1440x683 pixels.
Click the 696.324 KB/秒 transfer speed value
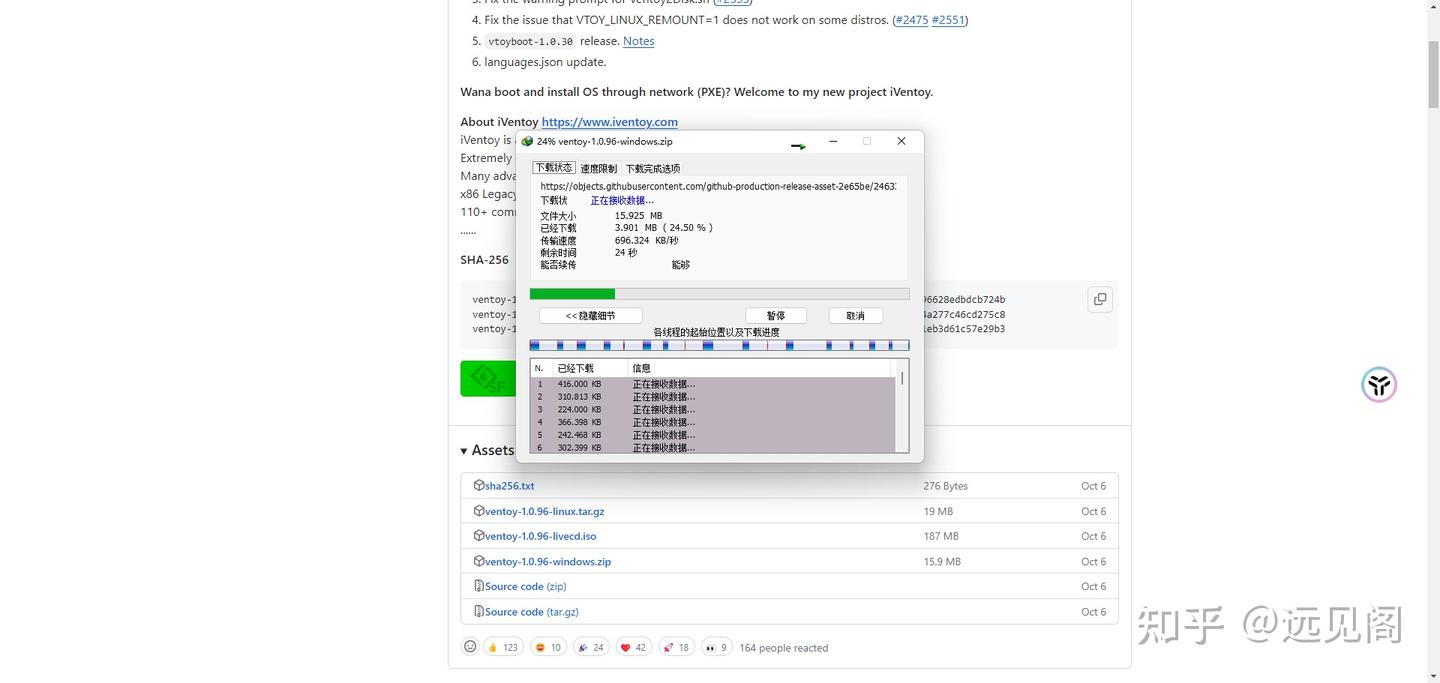(x=646, y=240)
